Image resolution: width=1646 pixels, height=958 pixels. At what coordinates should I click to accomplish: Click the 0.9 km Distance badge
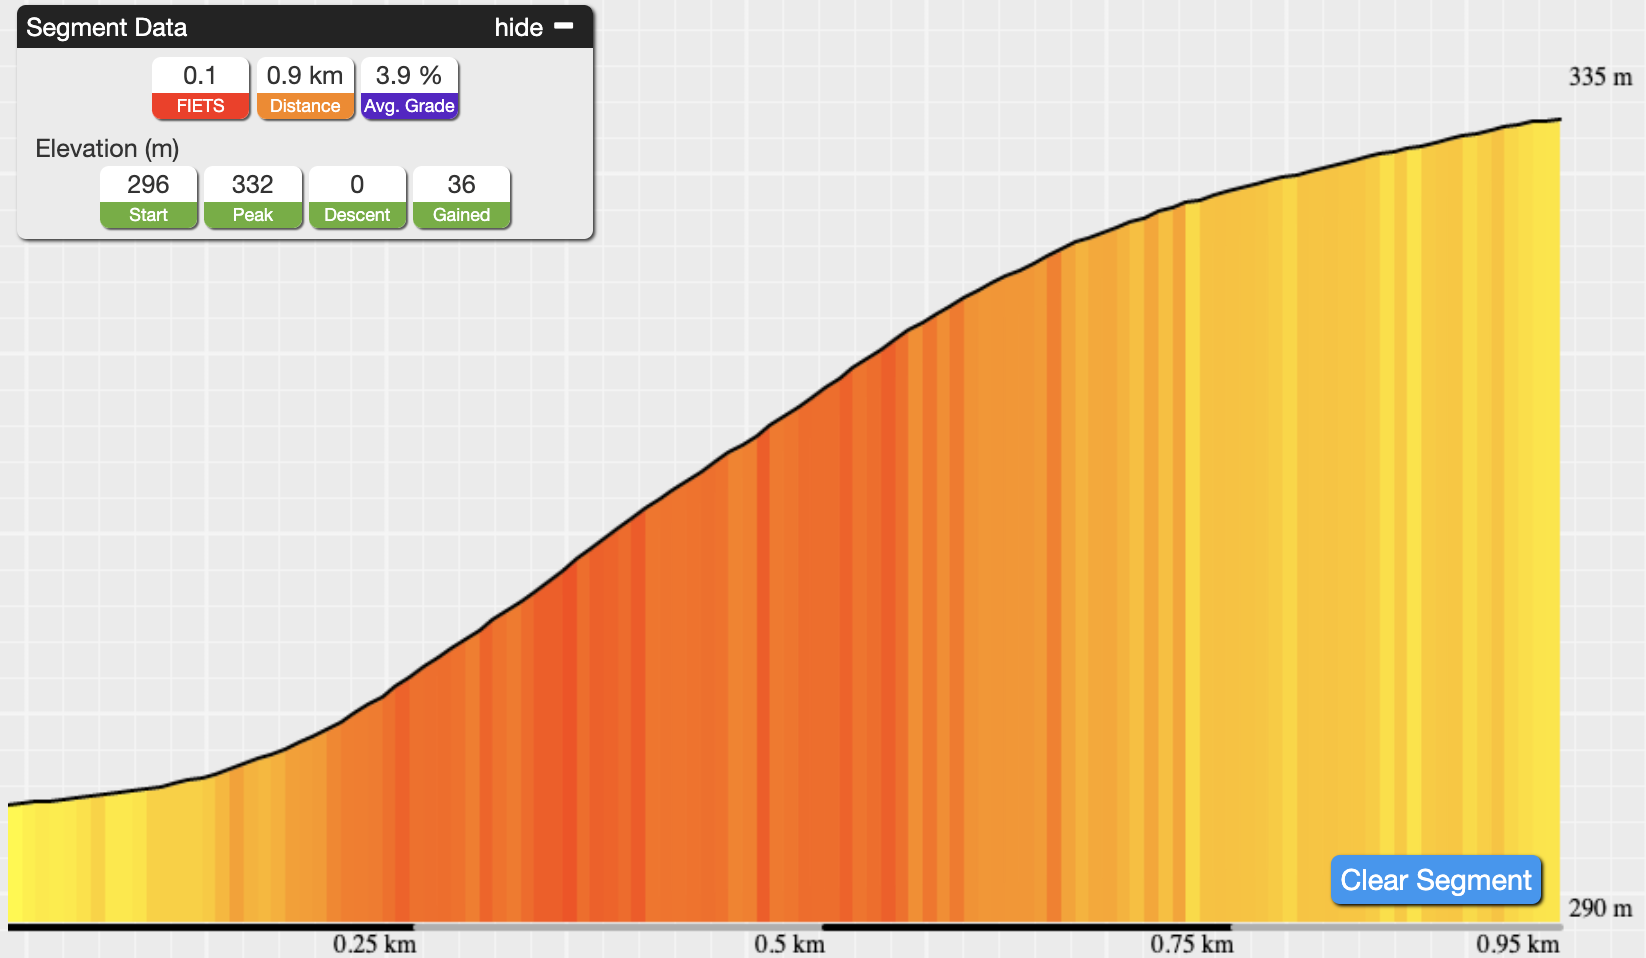[x=305, y=89]
